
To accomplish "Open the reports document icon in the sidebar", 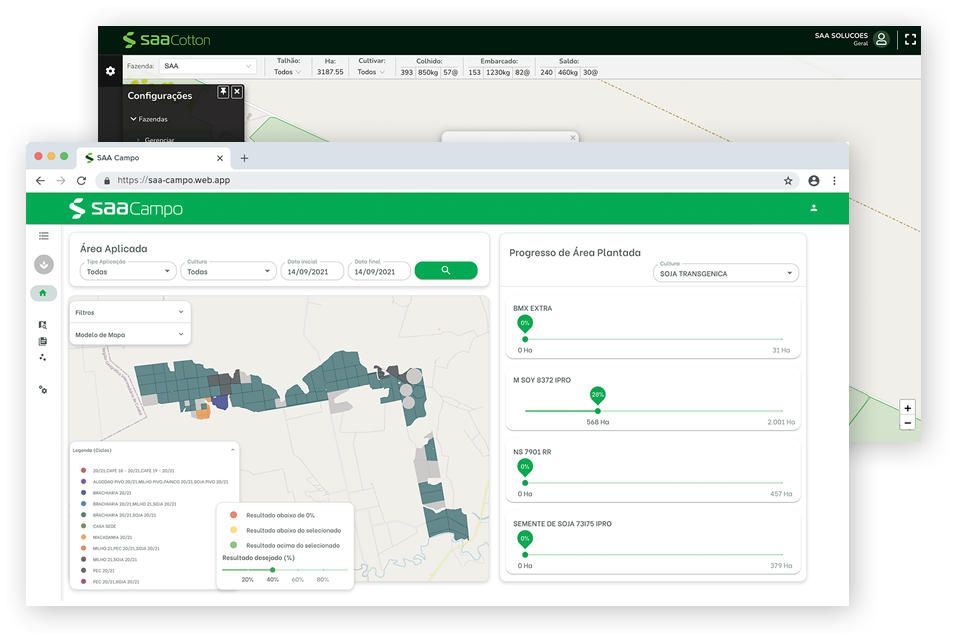I will coord(43,341).
